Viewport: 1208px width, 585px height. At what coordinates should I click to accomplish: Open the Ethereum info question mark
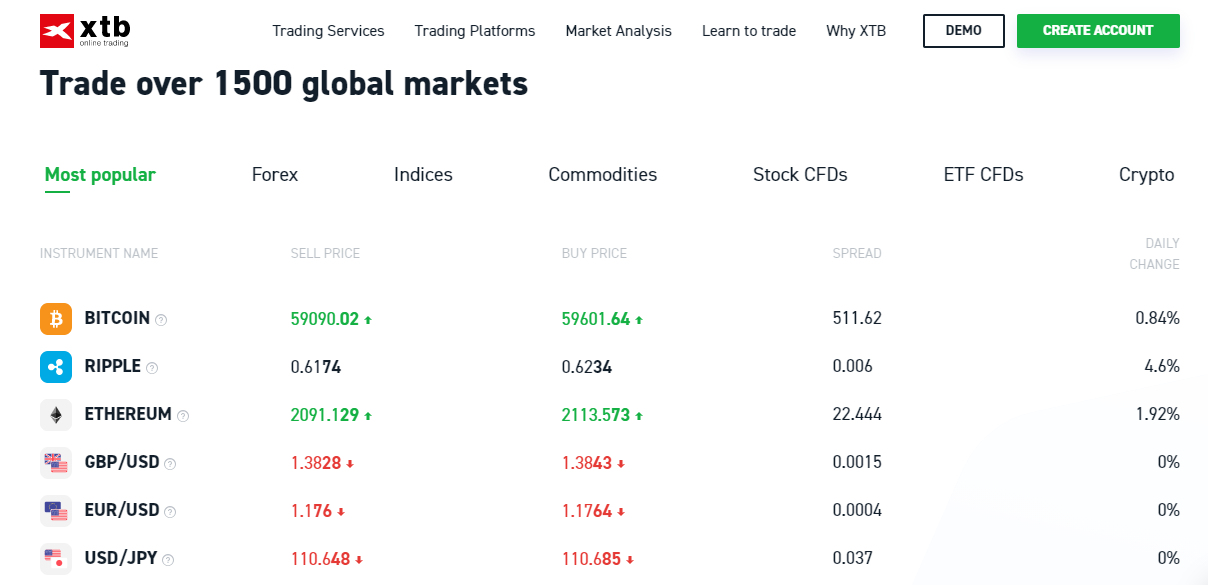pos(183,416)
